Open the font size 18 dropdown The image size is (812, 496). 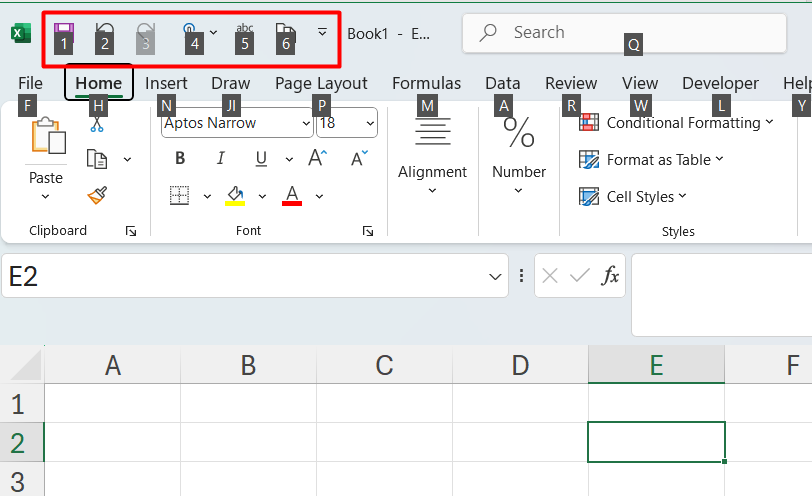coord(370,123)
